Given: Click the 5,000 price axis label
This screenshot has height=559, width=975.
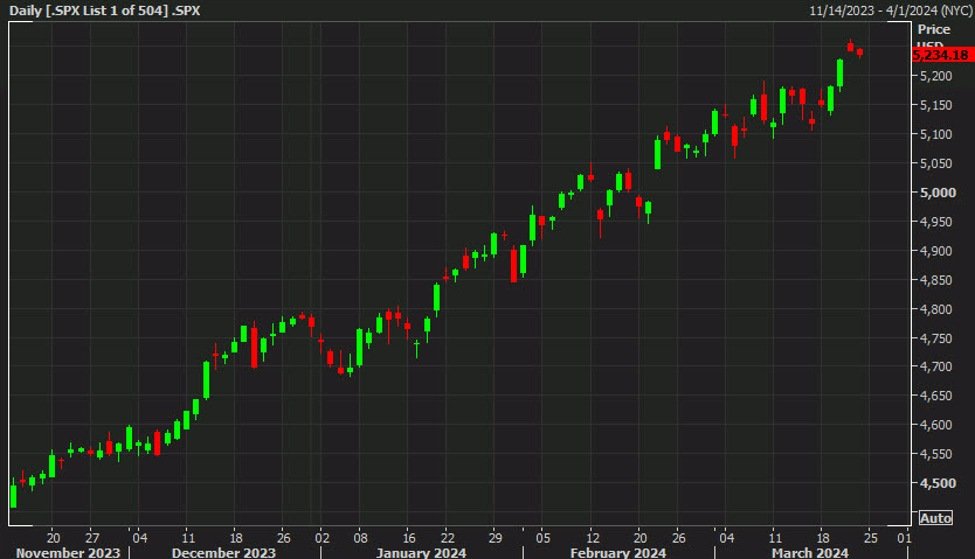Looking at the screenshot, I should pyautogui.click(x=936, y=193).
